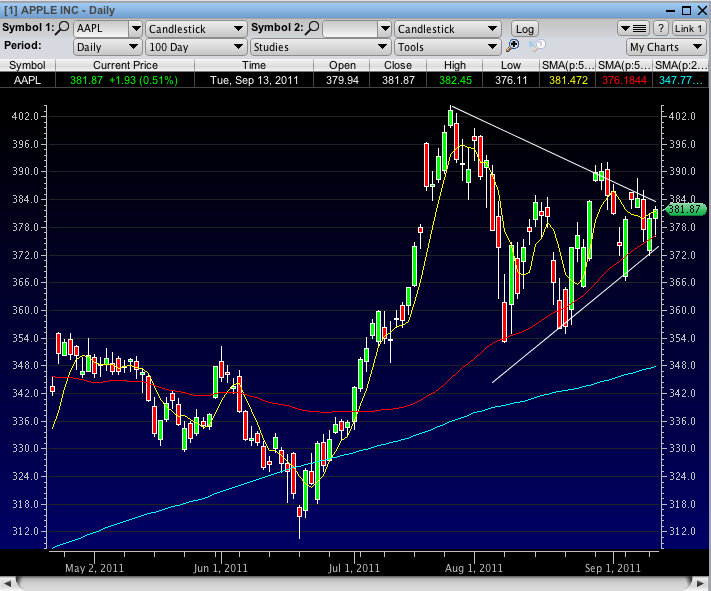The width and height of the screenshot is (711, 591).
Task: Open the chart options list menu icon
Action: click(x=632, y=28)
